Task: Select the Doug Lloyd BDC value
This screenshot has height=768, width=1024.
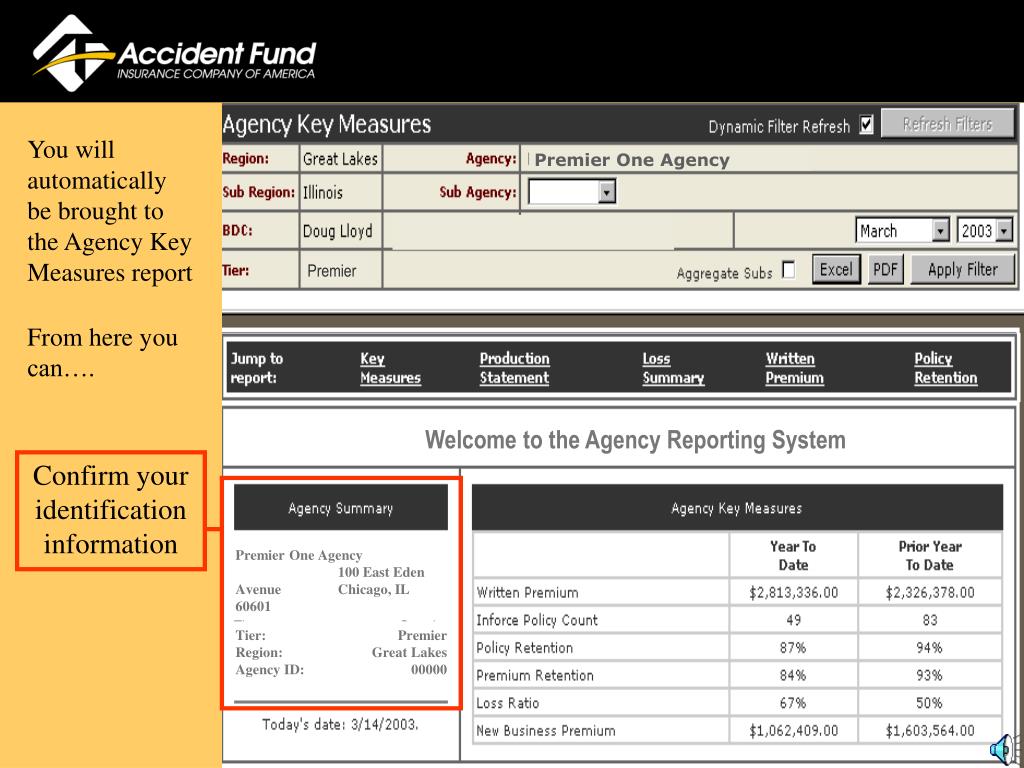Action: coord(340,231)
